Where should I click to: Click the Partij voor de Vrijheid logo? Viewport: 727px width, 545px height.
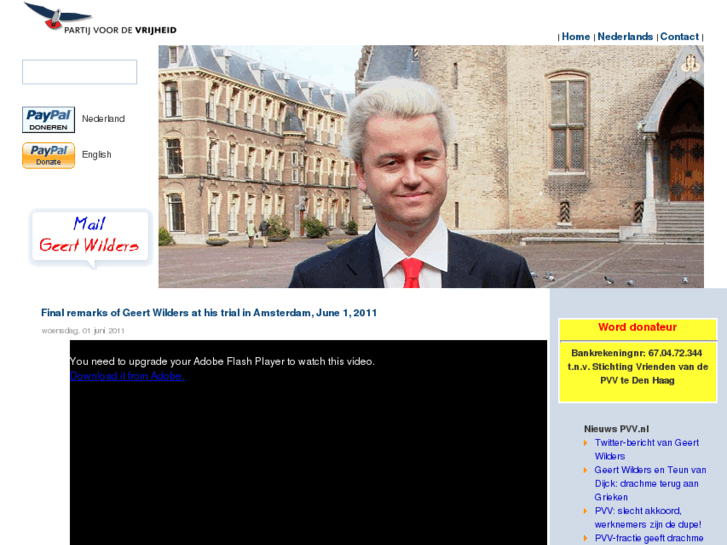pyautogui.click(x=100, y=19)
